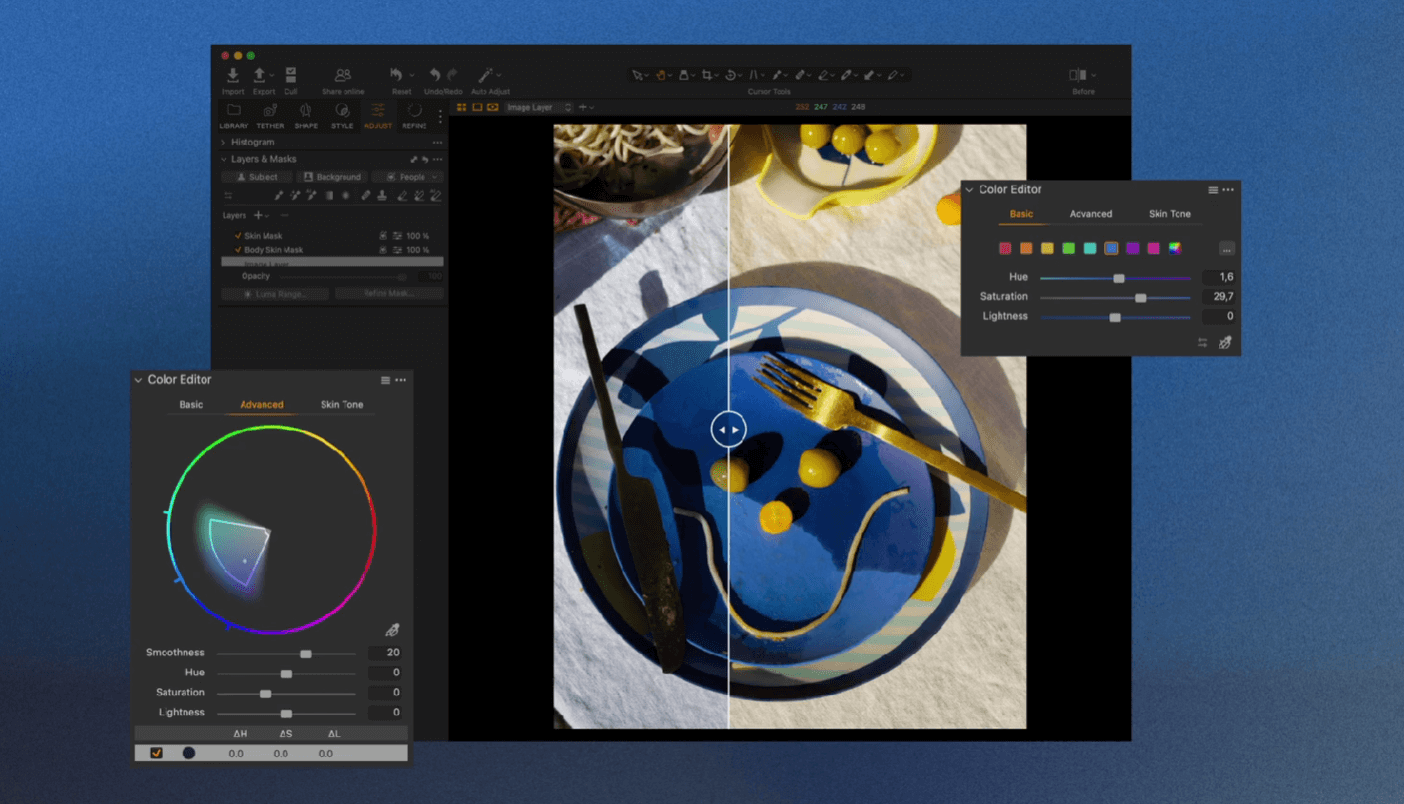Toggle the proofing eye view icon
Screen dimensions: 1404x804
pos(493,107)
